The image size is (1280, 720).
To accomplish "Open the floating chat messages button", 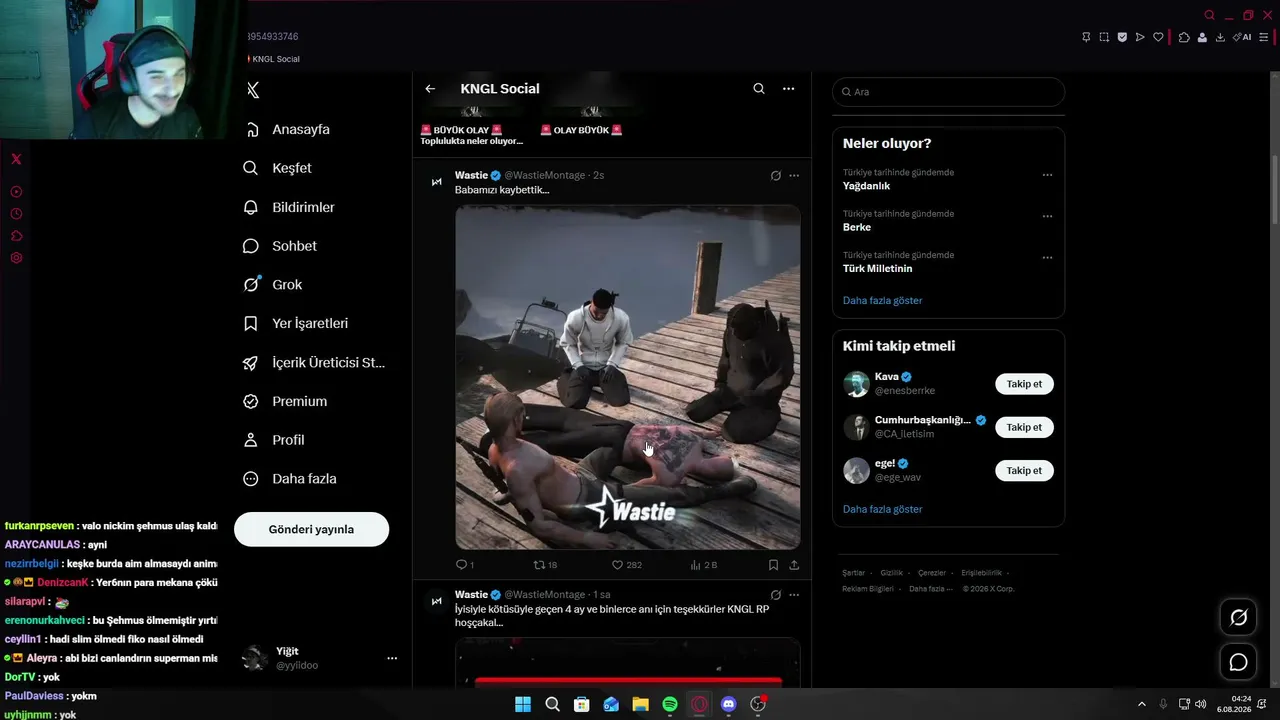I will [x=1238, y=662].
